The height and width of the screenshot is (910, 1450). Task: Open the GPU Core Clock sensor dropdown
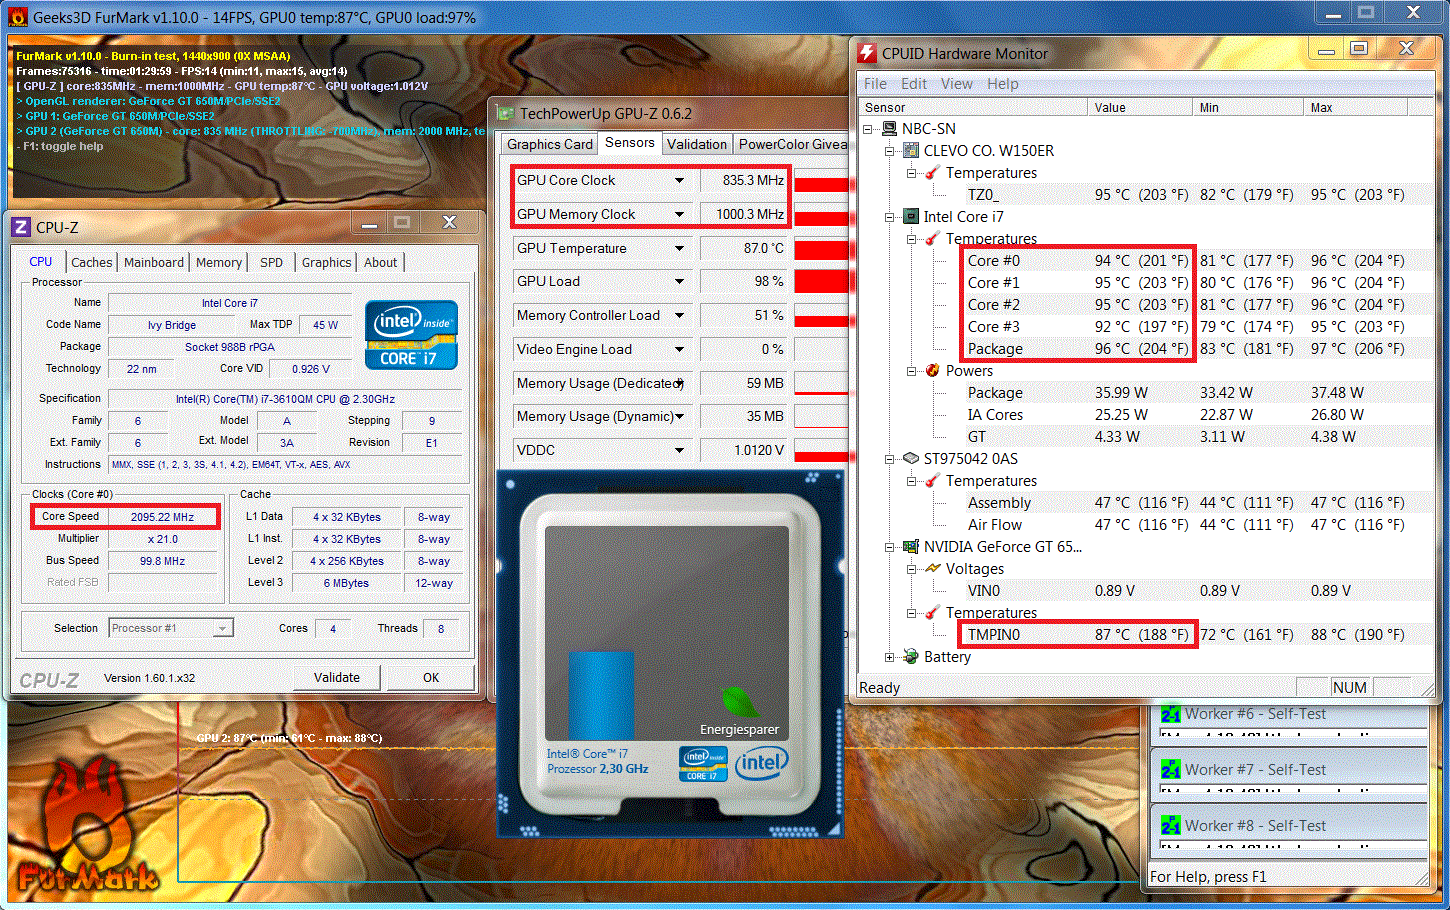point(679,181)
